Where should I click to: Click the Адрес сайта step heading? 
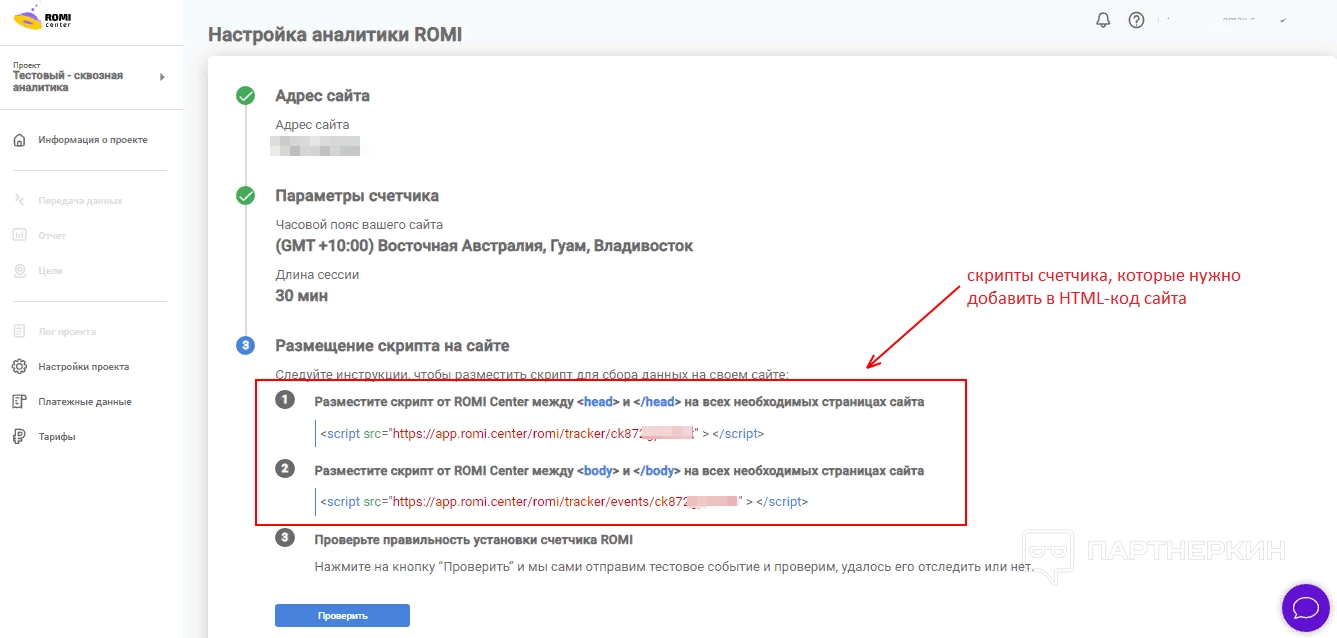coord(322,96)
